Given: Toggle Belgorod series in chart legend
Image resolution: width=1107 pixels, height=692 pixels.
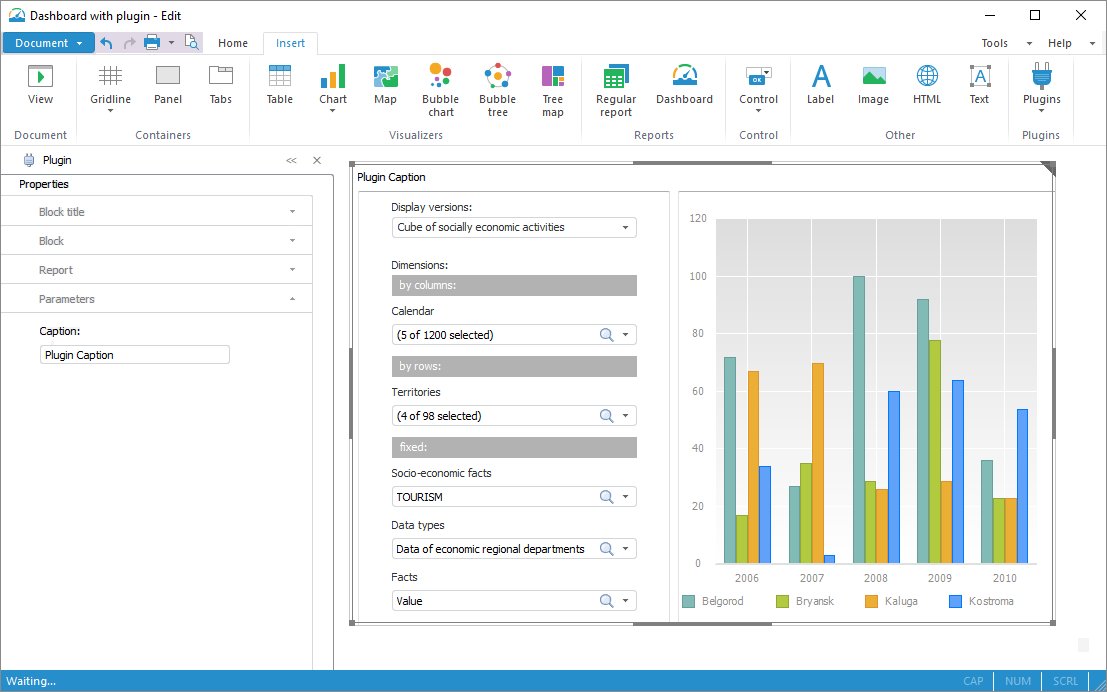Looking at the screenshot, I should pyautogui.click(x=713, y=601).
